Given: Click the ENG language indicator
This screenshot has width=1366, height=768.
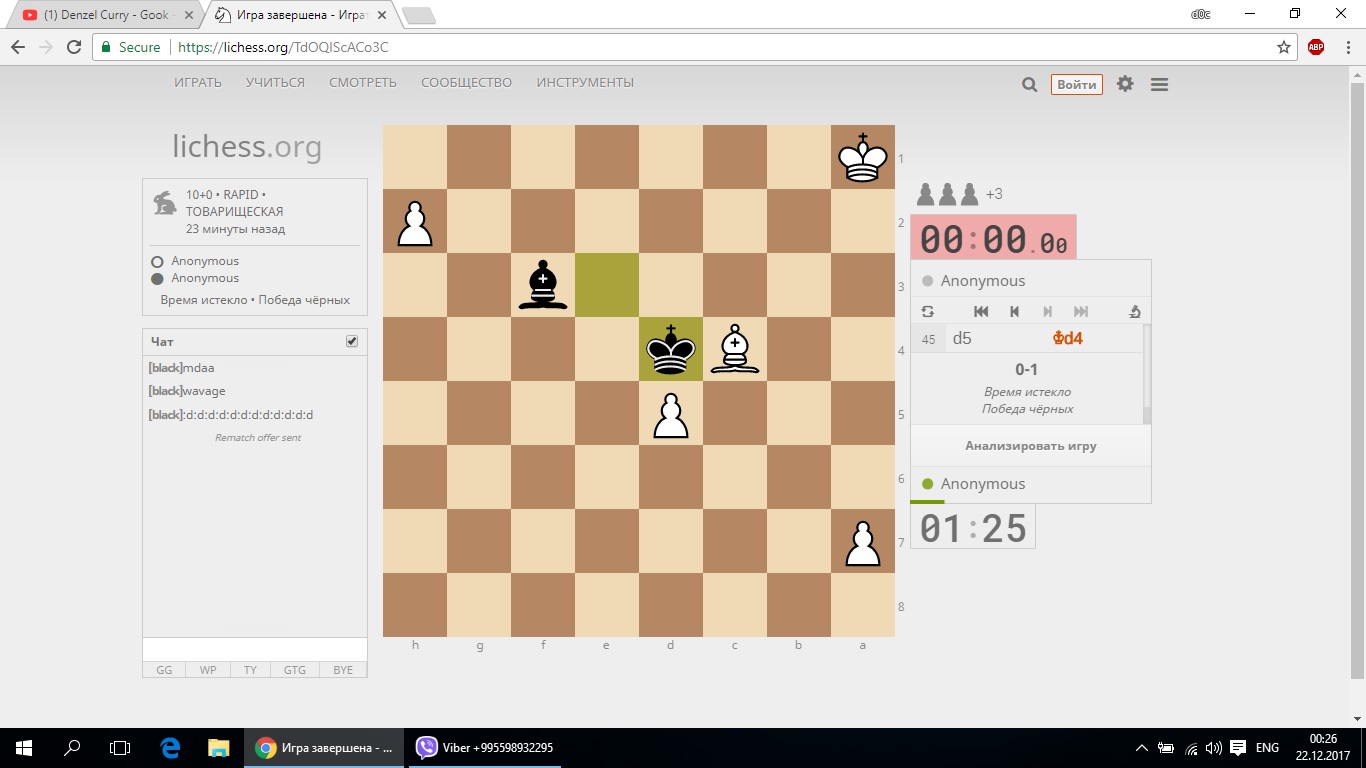Looking at the screenshot, I should point(1267,747).
